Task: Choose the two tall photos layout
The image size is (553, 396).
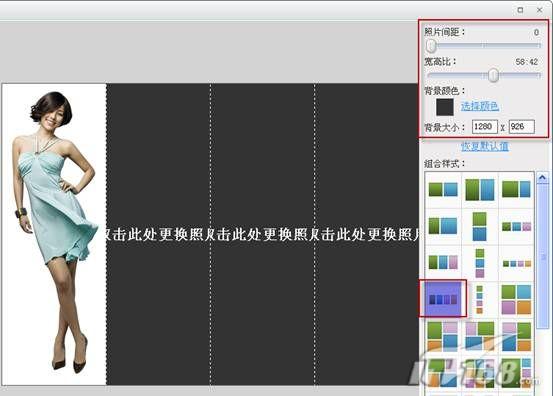Action: tap(480, 190)
